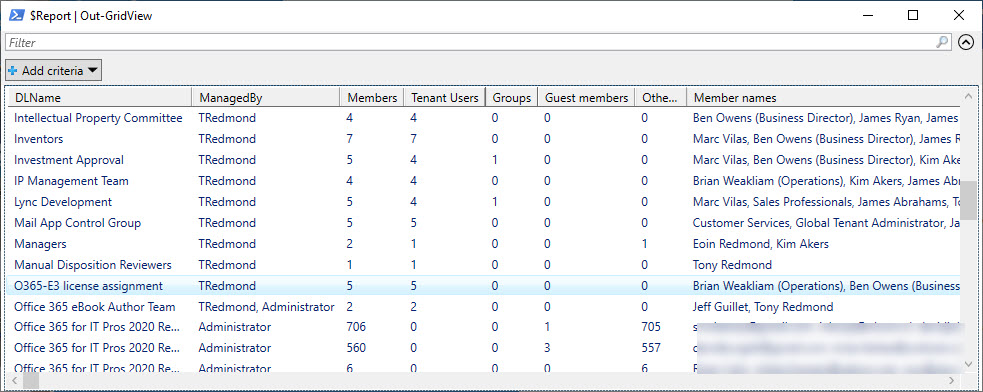This screenshot has height=392, width=983.
Task: Click the 'TRedmond, Administrator' ManagedBy cell
Action: 266,307
